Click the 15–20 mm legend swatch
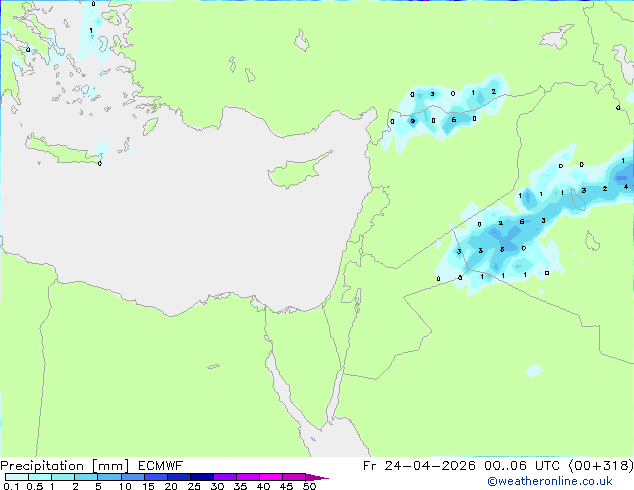 pos(156,477)
